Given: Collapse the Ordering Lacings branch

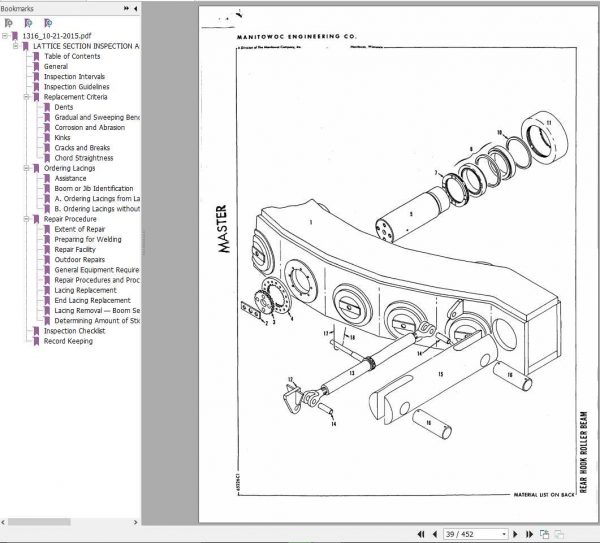Looking at the screenshot, I should [x=26, y=168].
